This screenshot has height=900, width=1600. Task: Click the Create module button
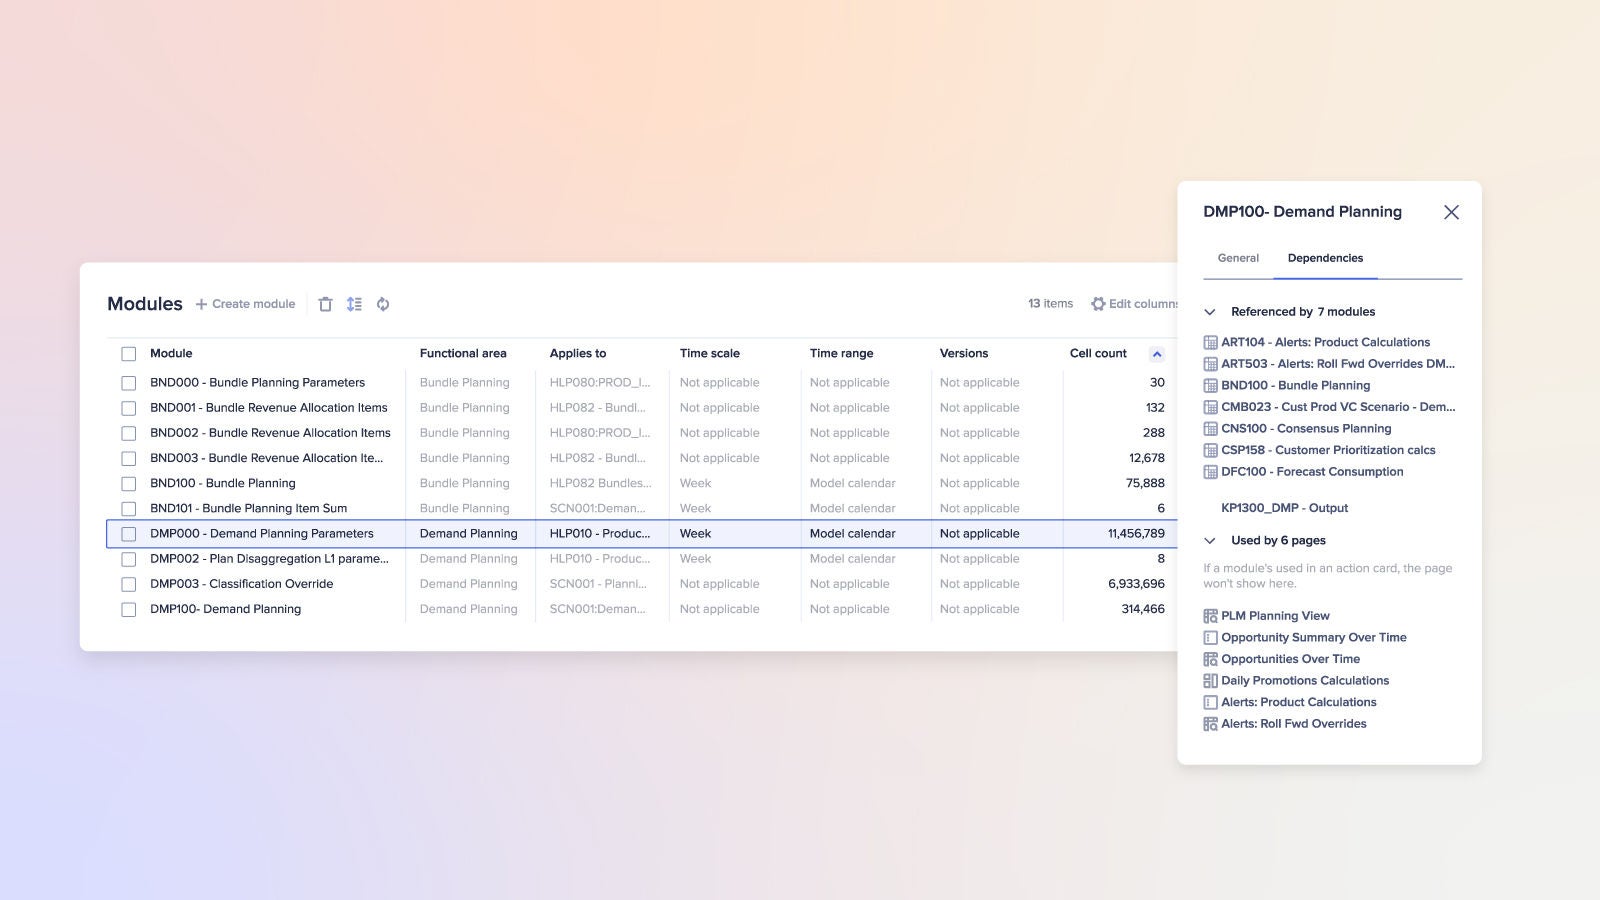(245, 304)
